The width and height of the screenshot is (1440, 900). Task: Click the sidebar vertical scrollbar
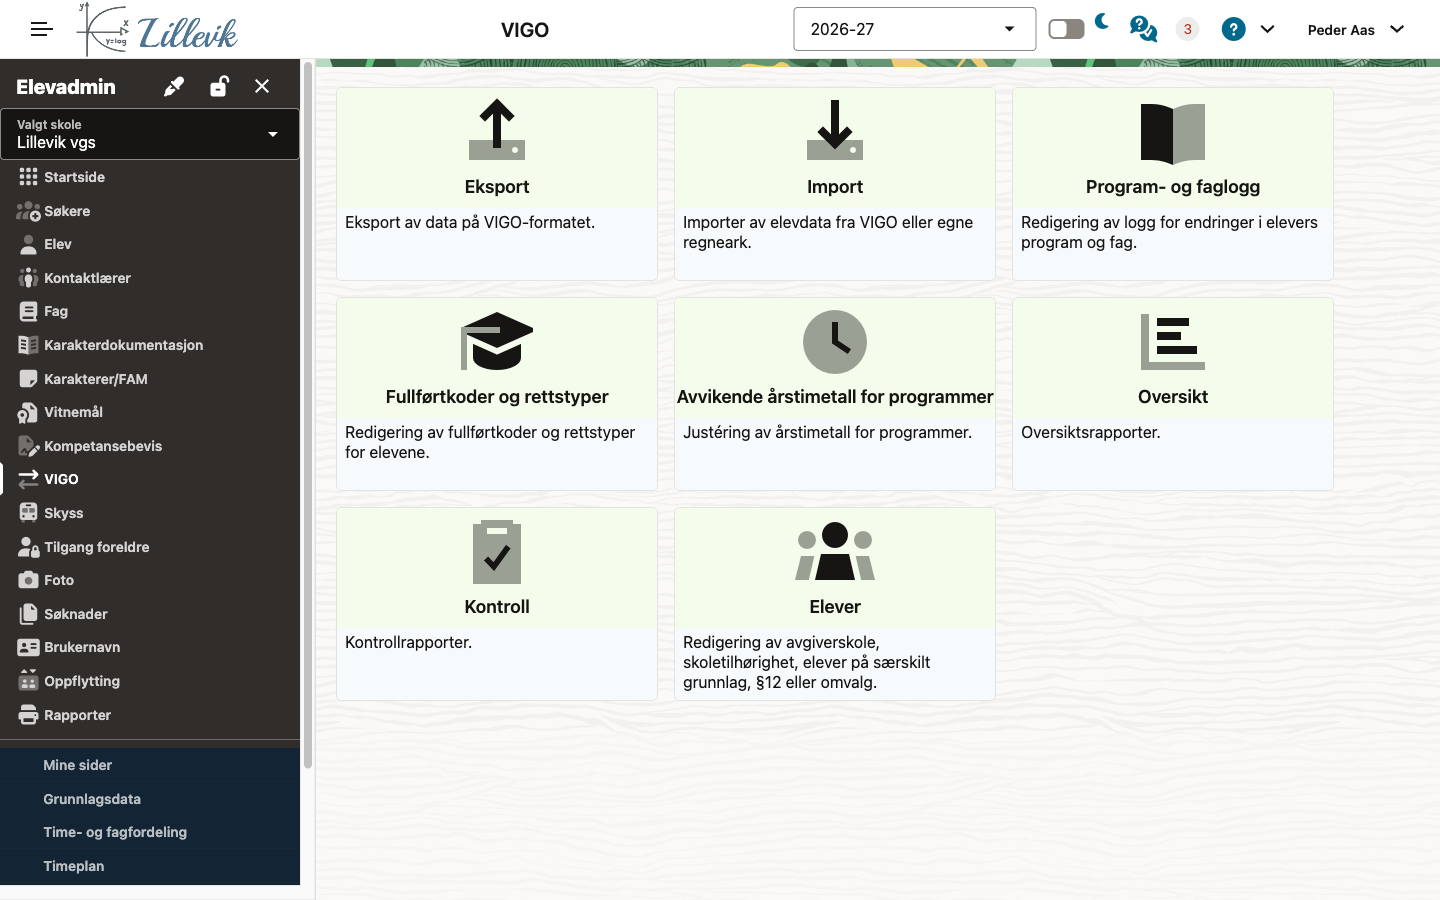point(308,415)
